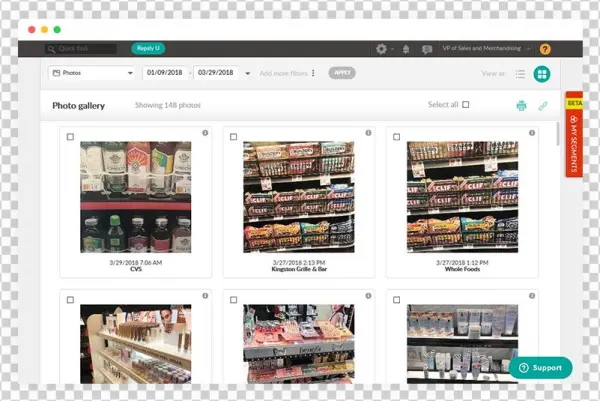This screenshot has height=401, width=600.
Task: Open the Benefit cosmetics display thumbnail
Action: point(299,344)
